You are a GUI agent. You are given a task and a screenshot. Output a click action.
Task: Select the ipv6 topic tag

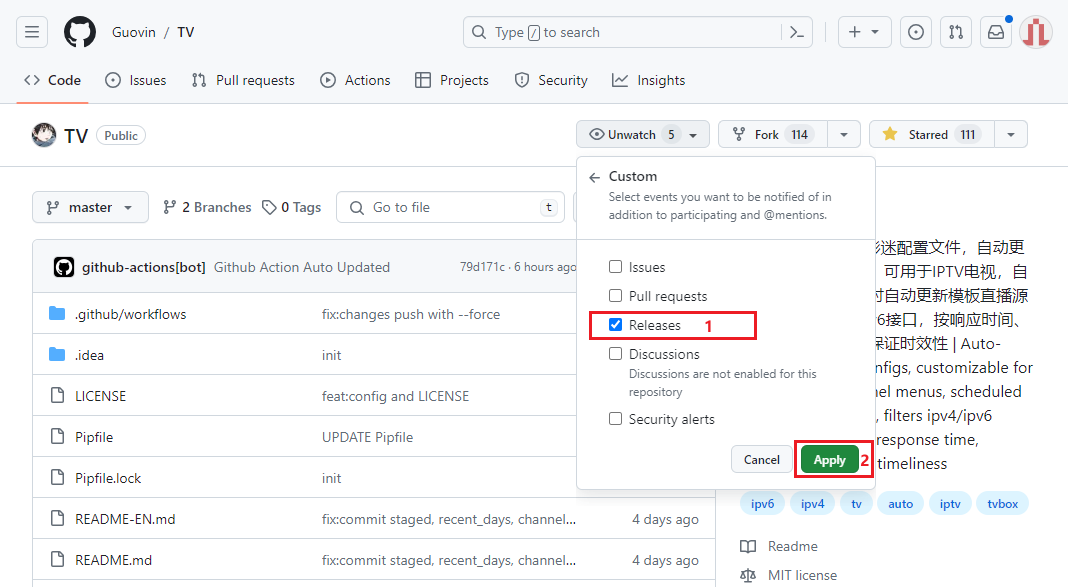(762, 504)
